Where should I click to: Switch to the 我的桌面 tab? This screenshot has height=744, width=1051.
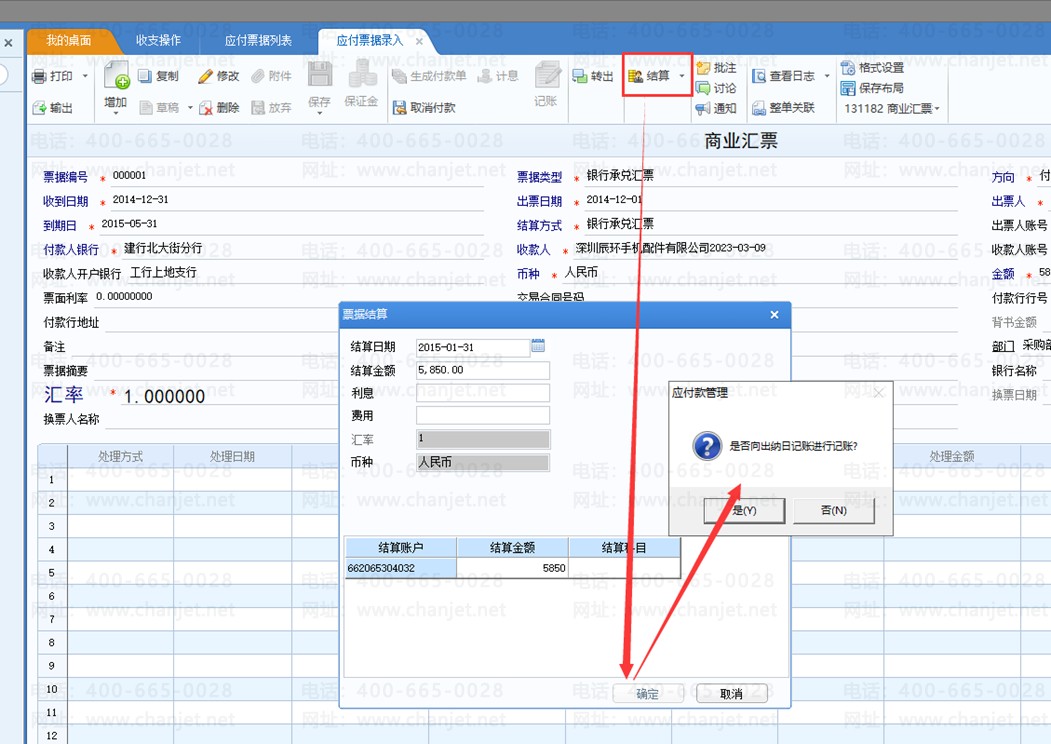coord(69,40)
